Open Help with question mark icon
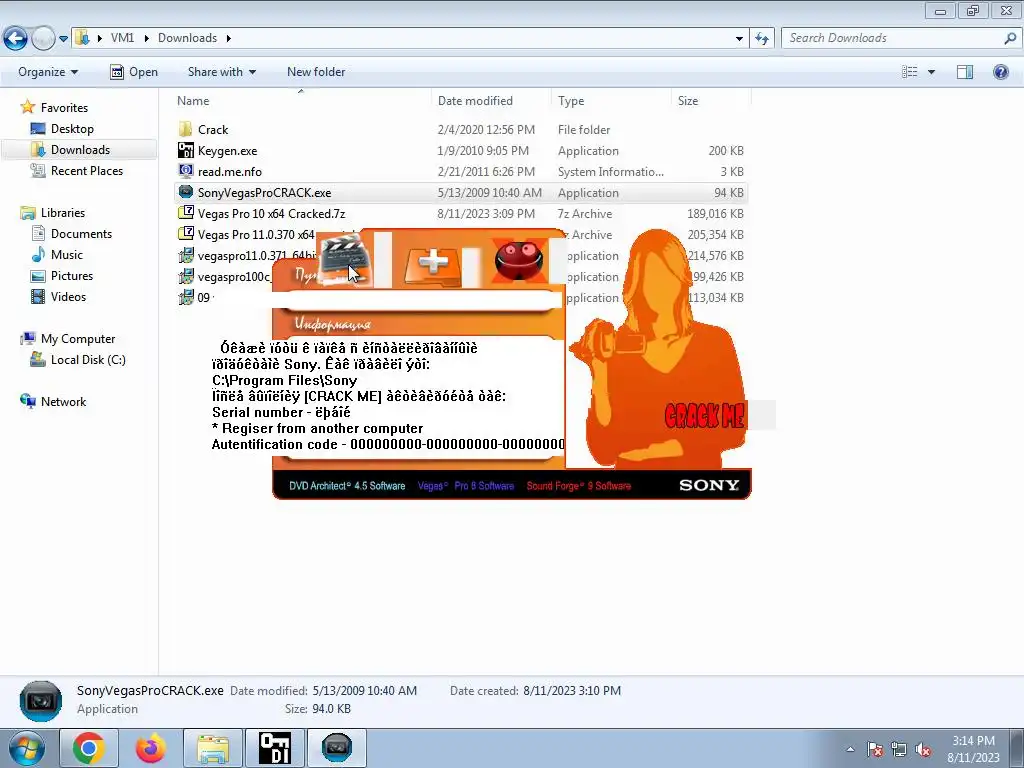The width and height of the screenshot is (1024, 768). point(1000,72)
